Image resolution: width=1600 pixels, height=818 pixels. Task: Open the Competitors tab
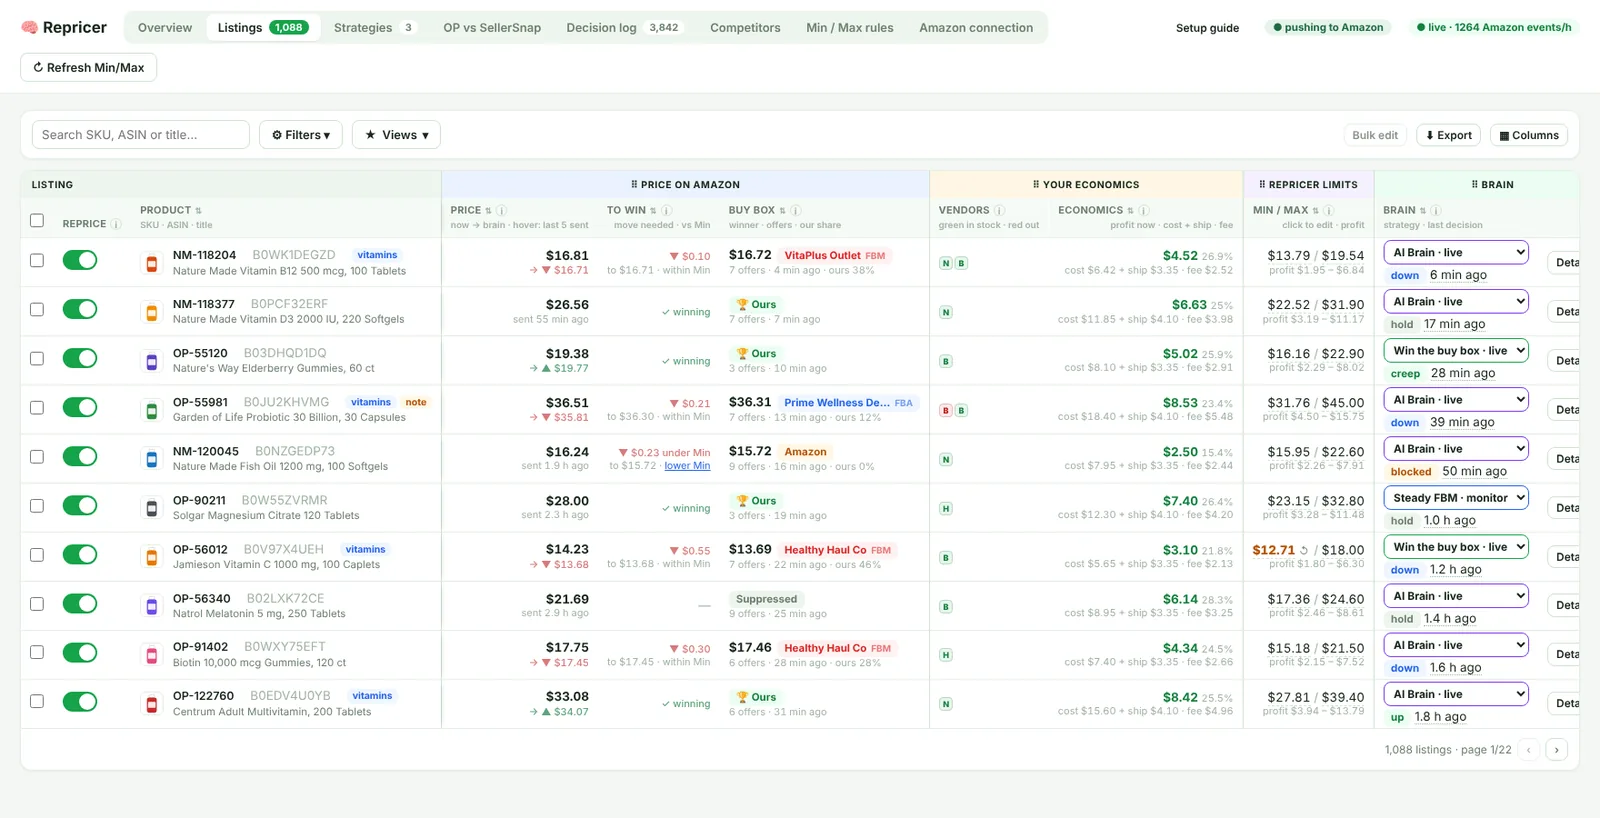(x=745, y=28)
